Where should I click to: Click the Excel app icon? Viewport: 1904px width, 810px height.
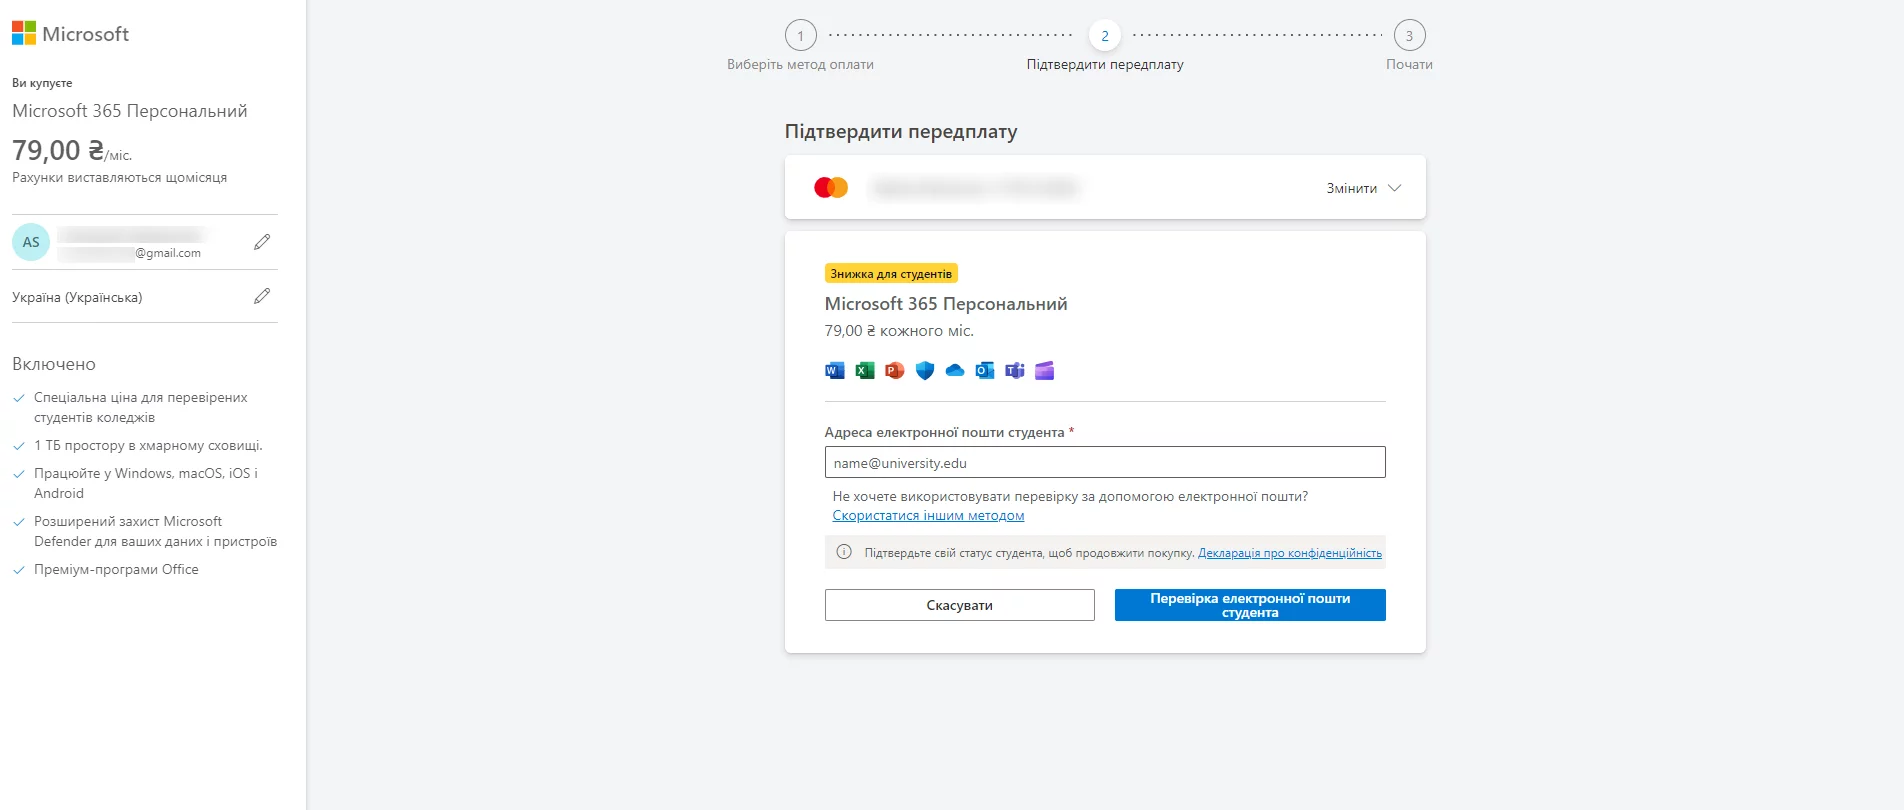pyautogui.click(x=865, y=371)
